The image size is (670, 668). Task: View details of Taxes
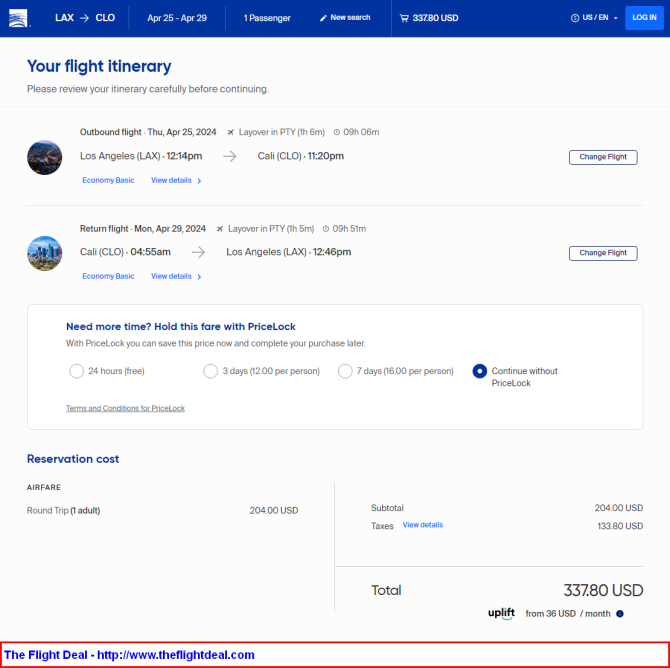click(x=423, y=525)
